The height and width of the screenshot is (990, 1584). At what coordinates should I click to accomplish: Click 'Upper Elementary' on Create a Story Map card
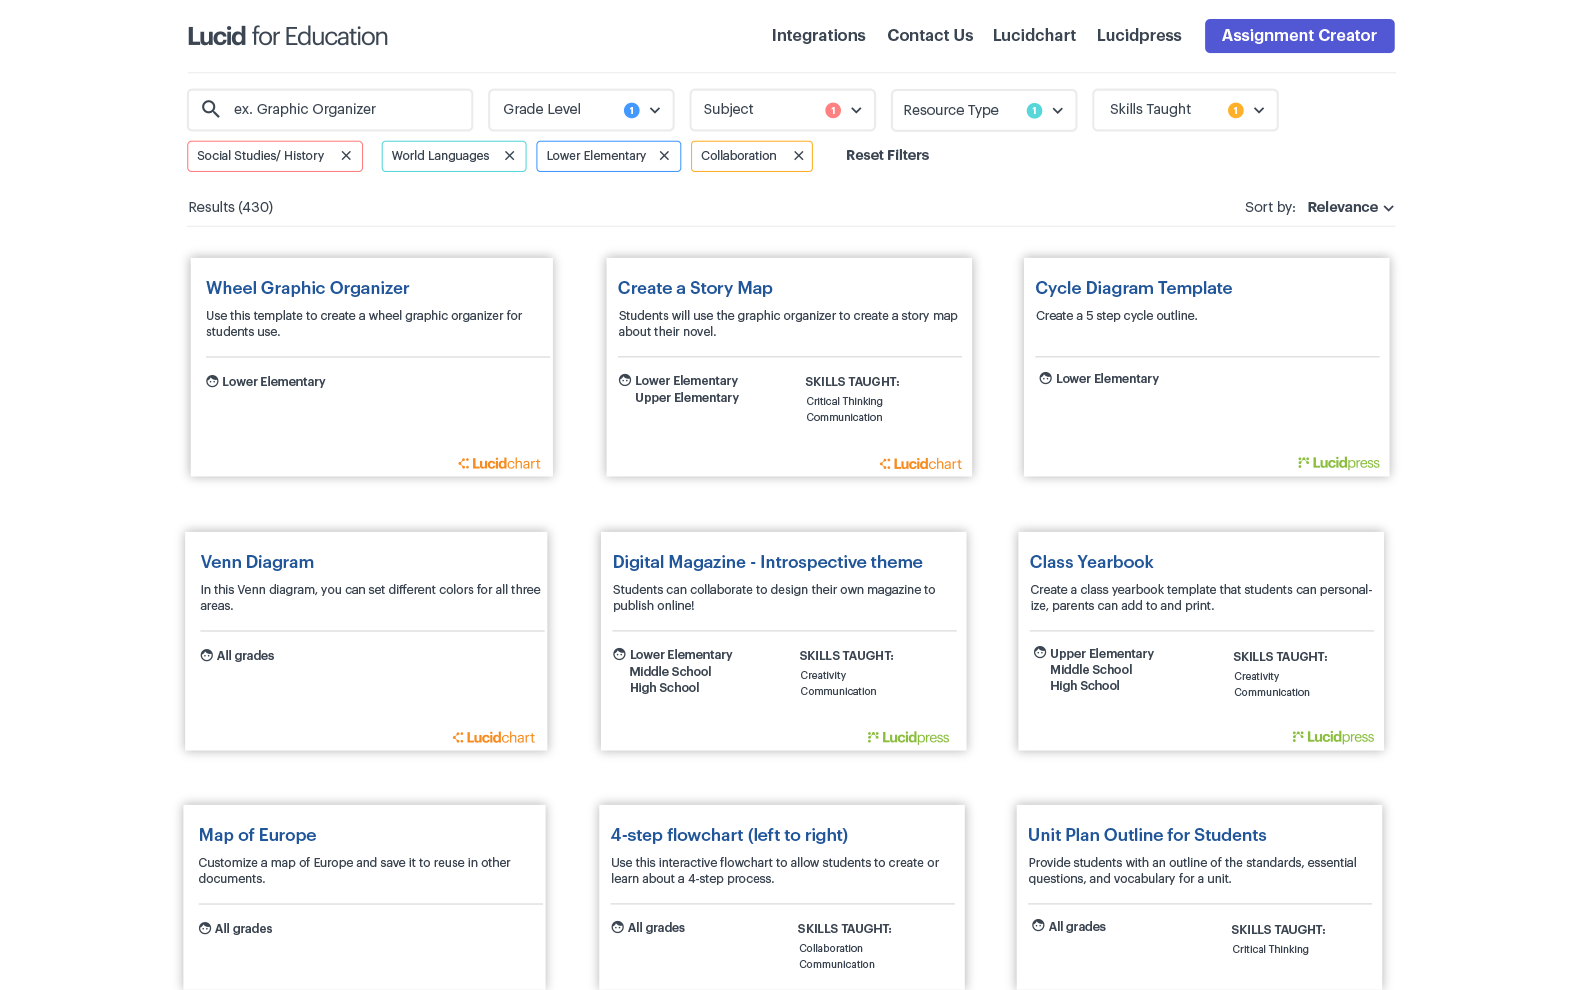[687, 398]
